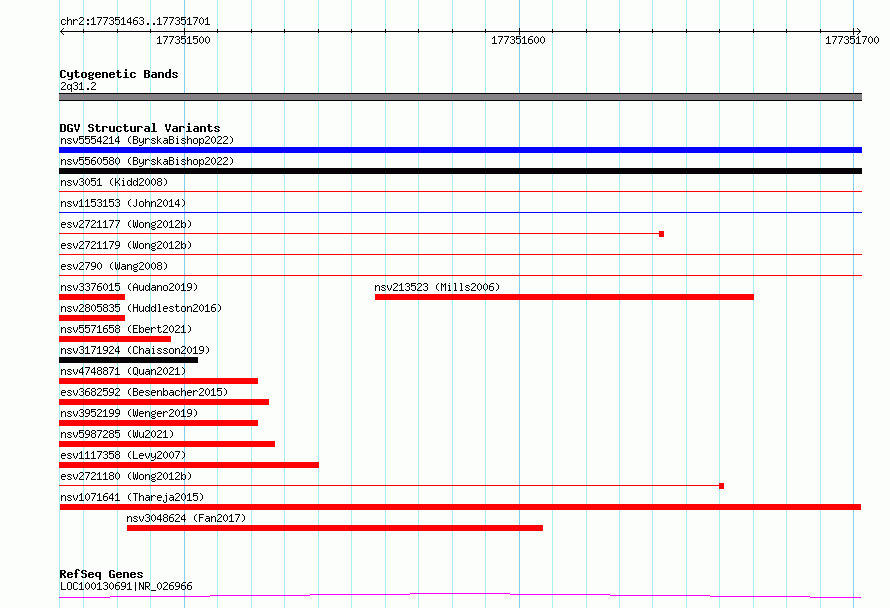
Task: Open the esv2790 (Wang2008) variant
Action: [x=114, y=266]
